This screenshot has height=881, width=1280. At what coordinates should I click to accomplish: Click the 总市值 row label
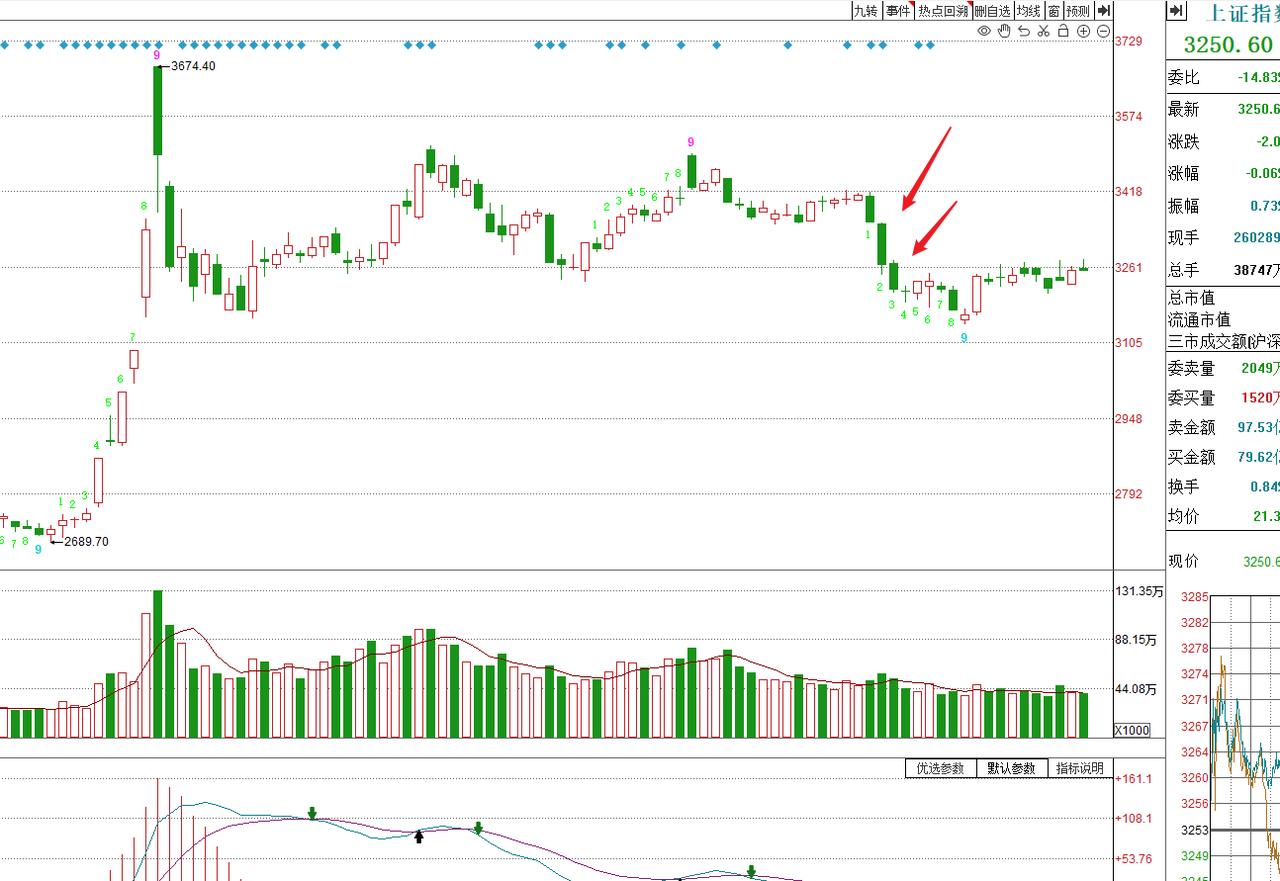coord(1192,298)
